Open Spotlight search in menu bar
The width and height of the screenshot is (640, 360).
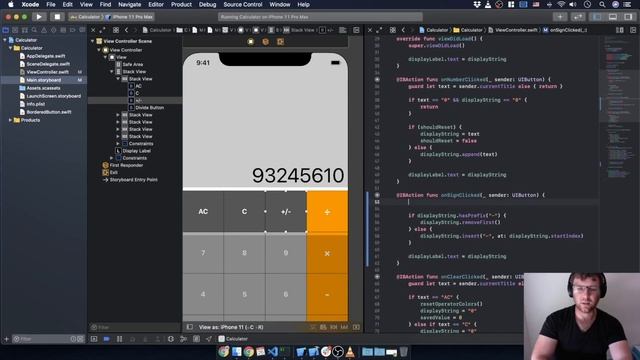click(602, 4)
